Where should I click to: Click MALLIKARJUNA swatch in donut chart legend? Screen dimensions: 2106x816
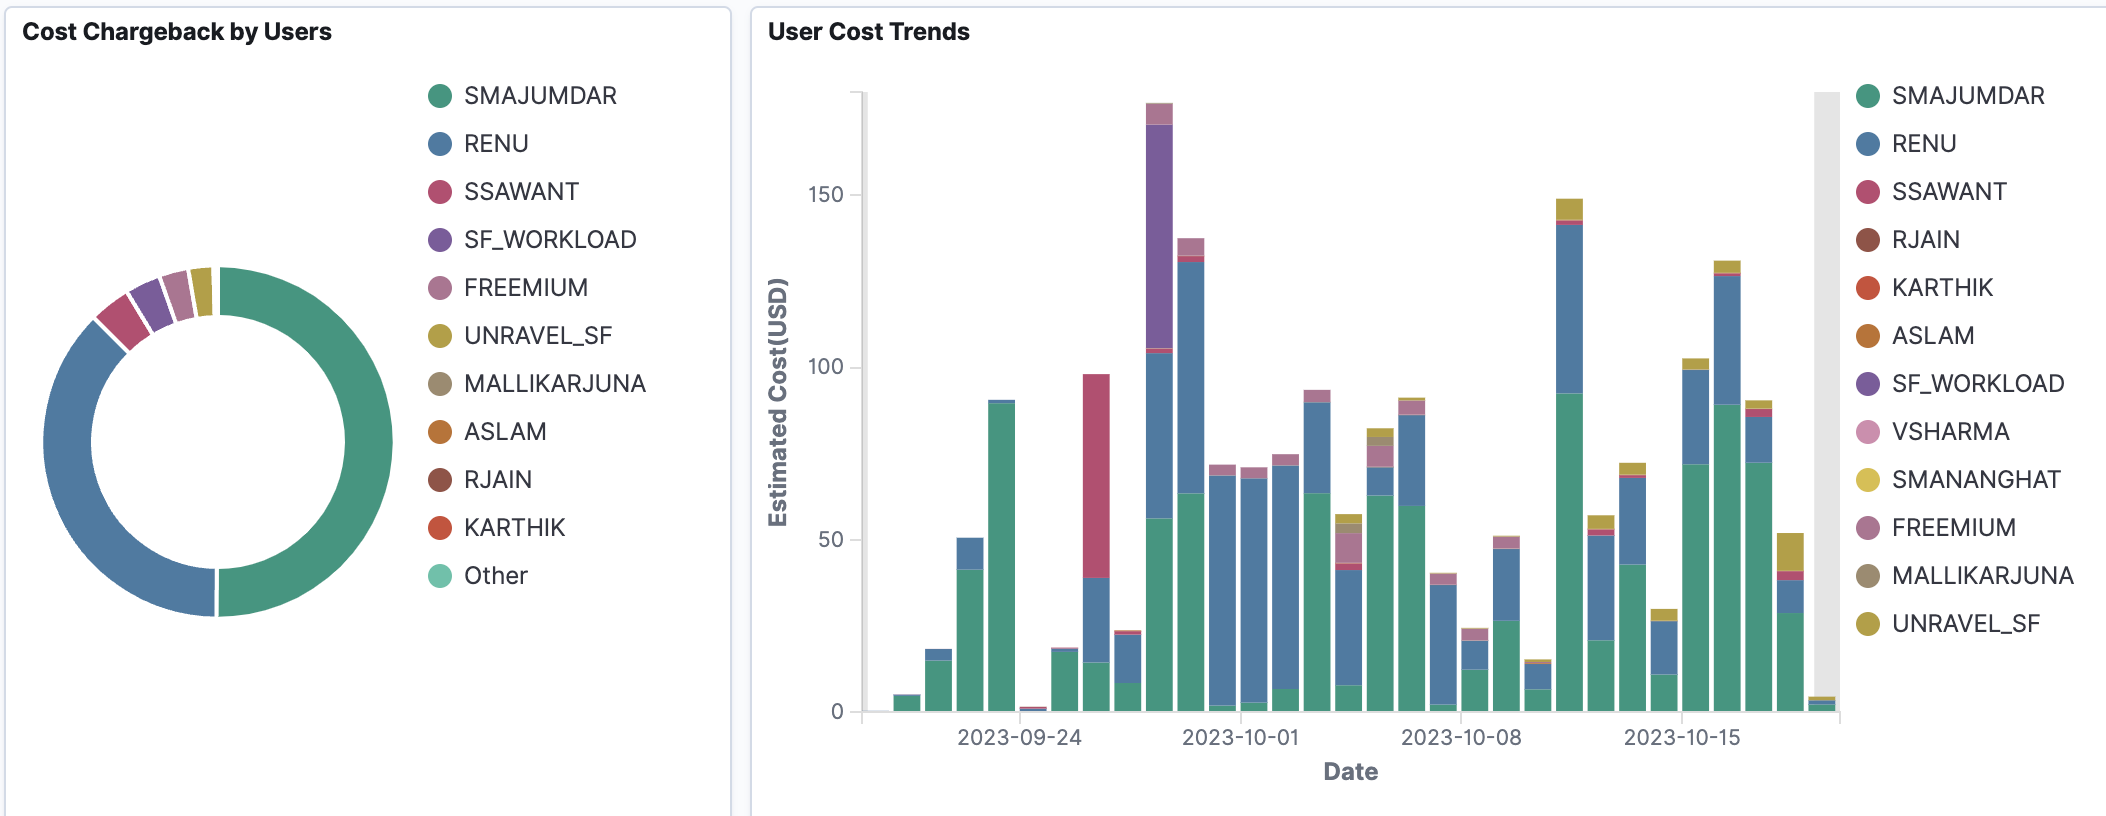pyautogui.click(x=440, y=384)
